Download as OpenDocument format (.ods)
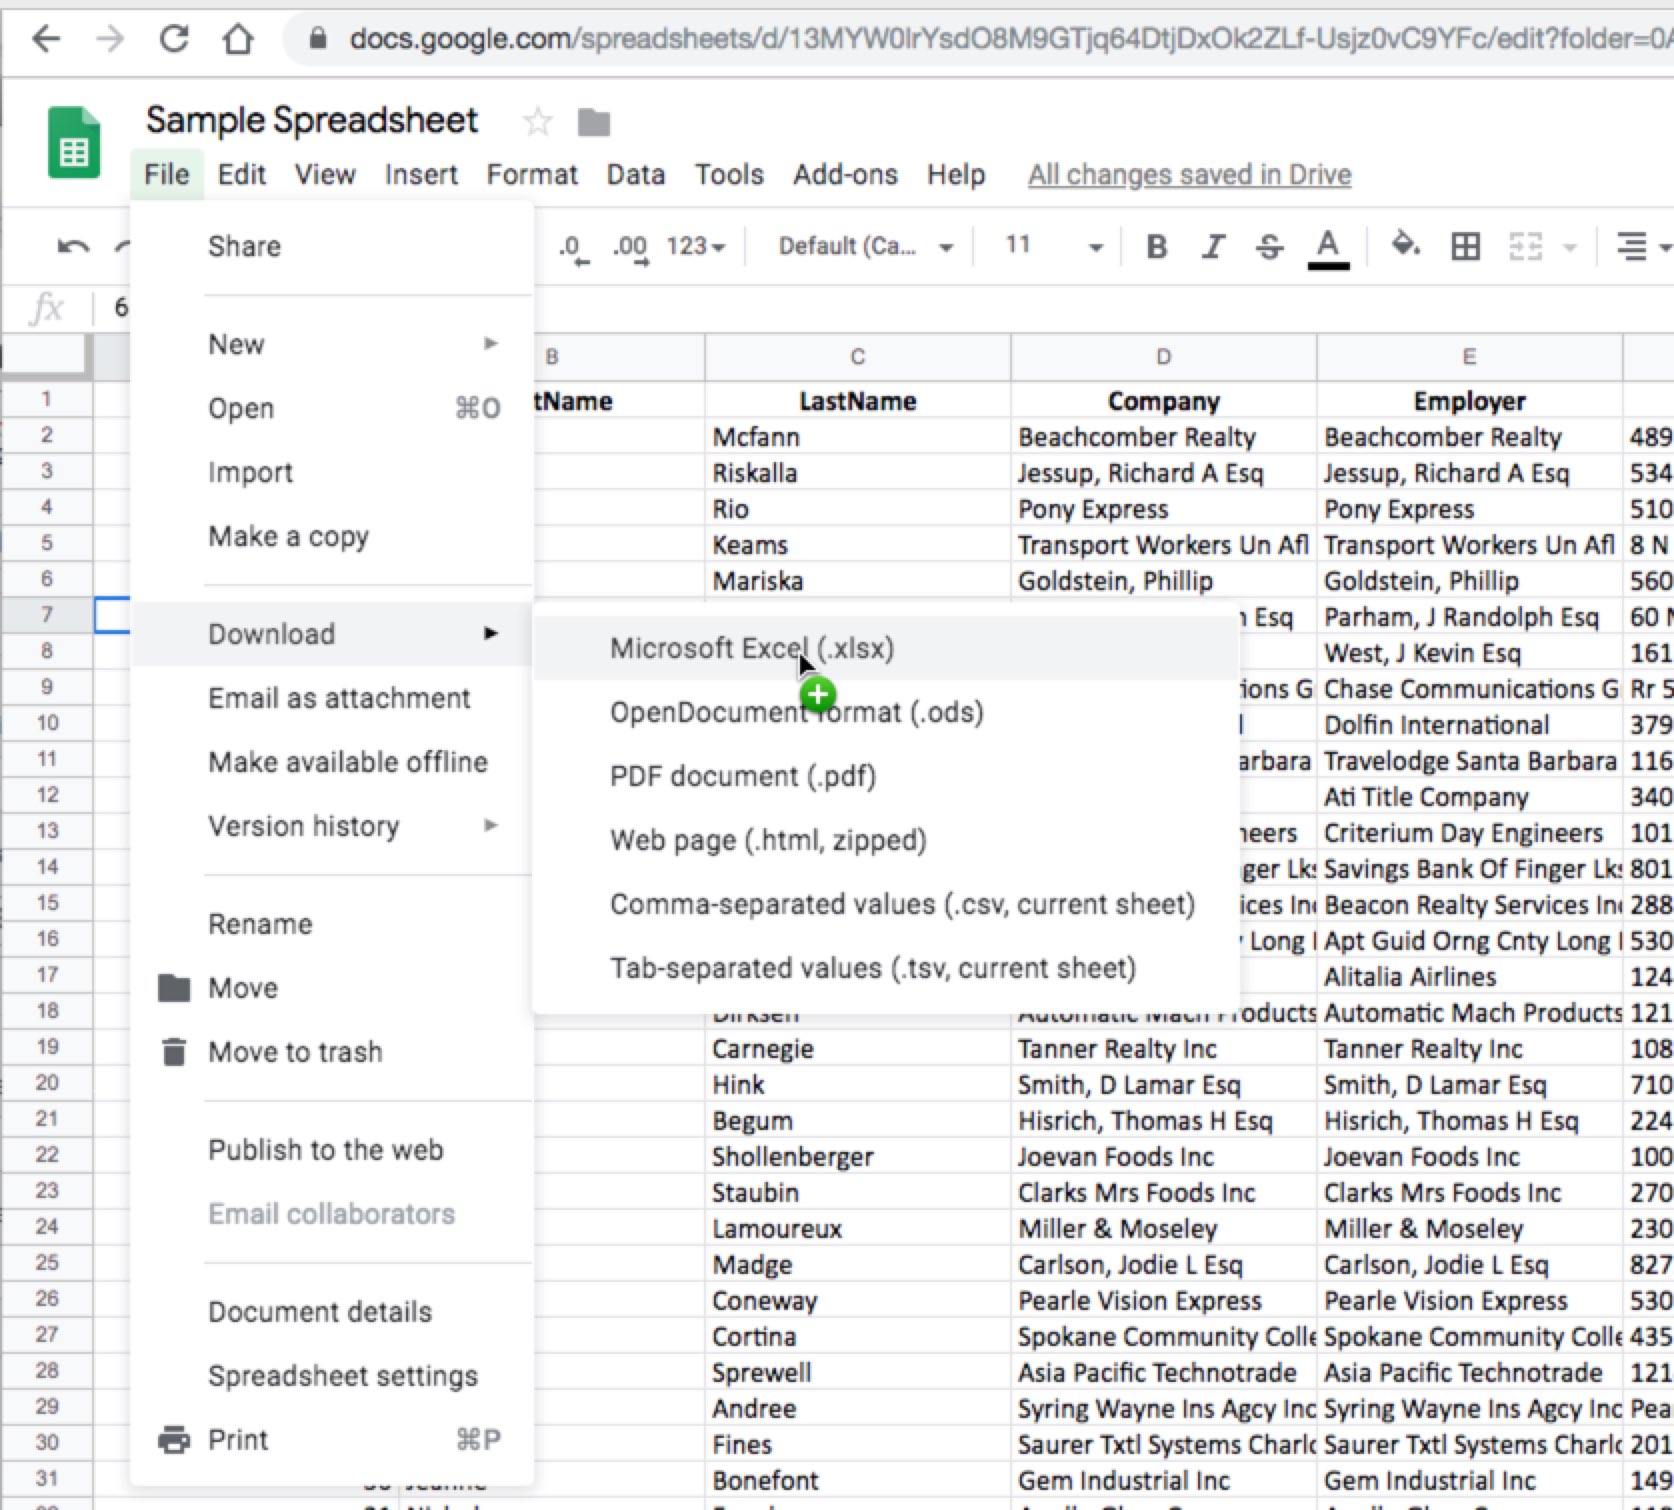 [885, 712]
